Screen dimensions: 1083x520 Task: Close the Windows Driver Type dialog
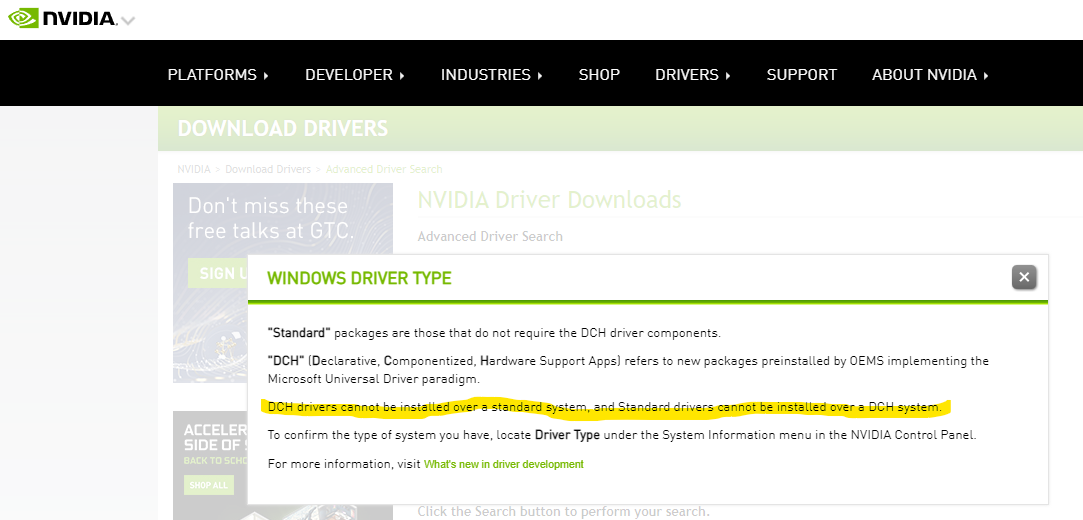point(1024,278)
